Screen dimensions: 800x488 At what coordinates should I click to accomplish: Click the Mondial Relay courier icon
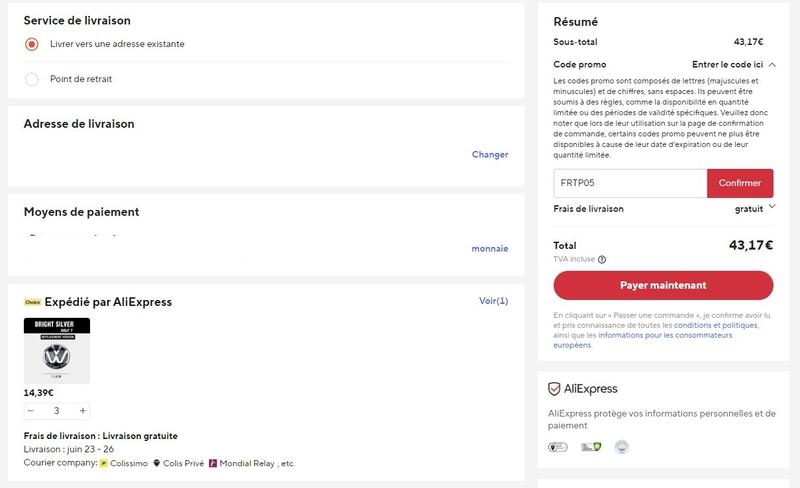(x=213, y=463)
